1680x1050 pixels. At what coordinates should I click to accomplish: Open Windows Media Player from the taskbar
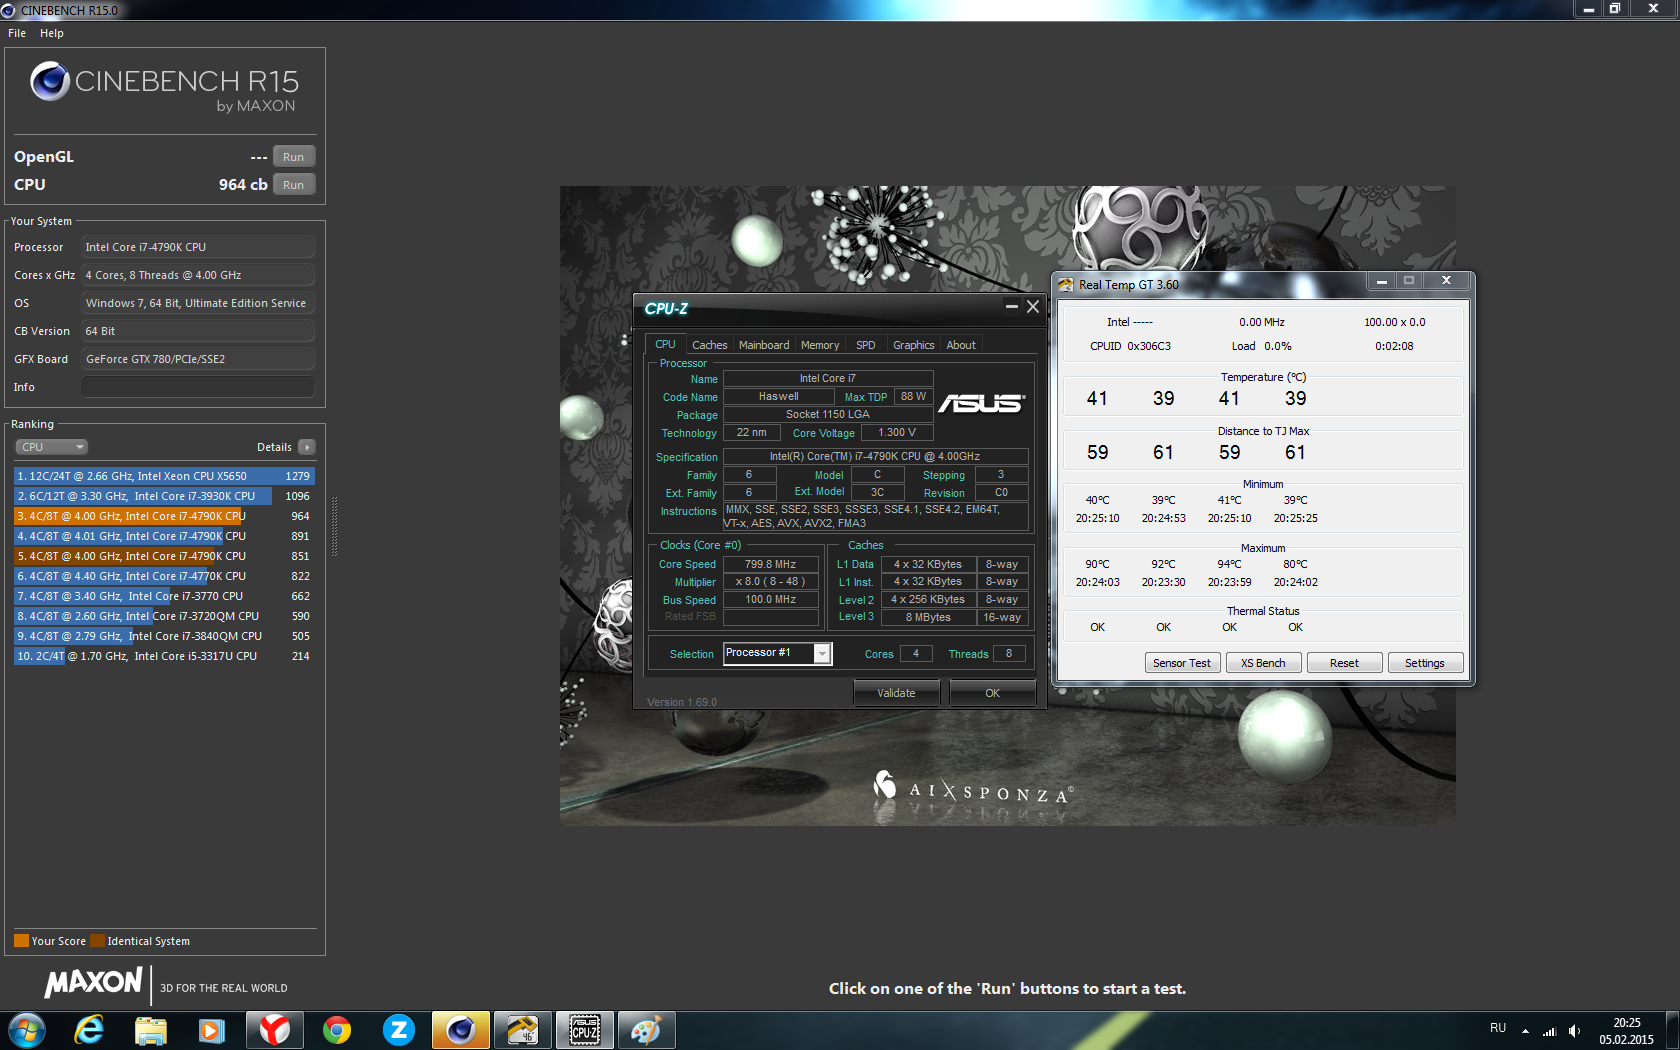(212, 1030)
